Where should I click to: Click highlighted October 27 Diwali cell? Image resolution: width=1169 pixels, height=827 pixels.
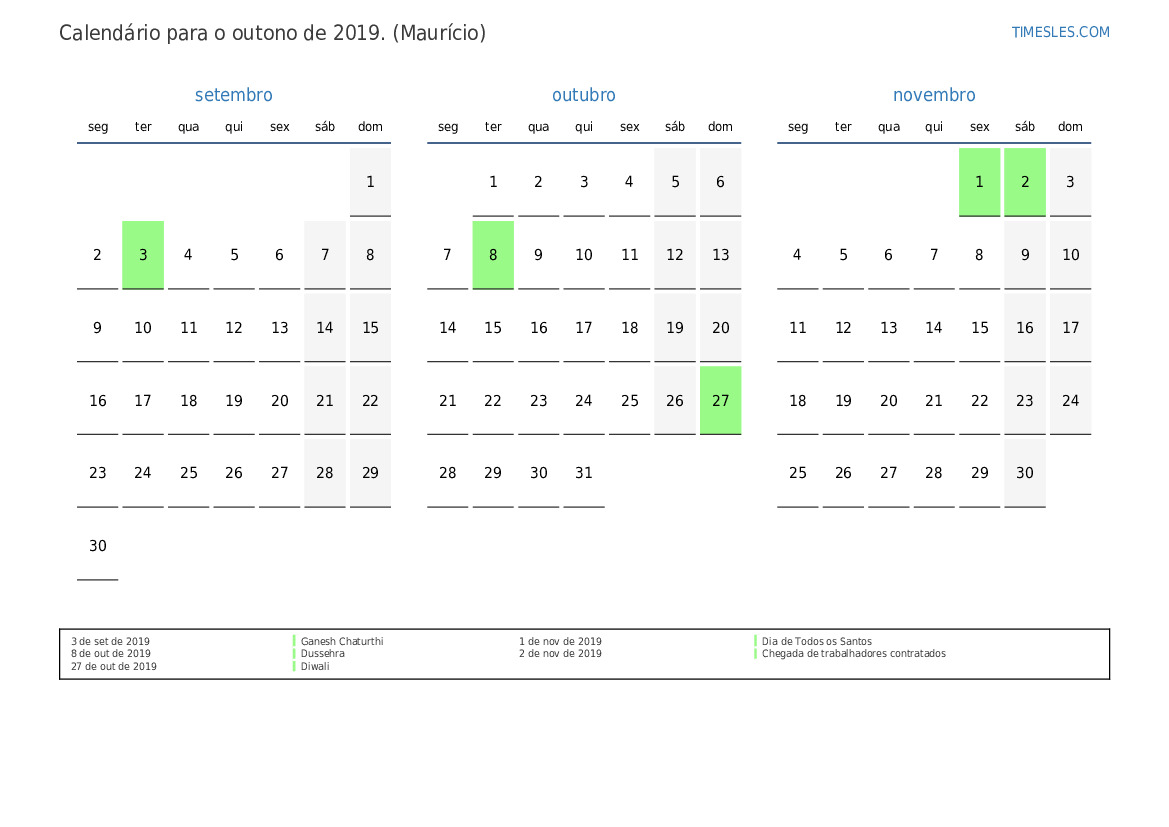tap(720, 400)
